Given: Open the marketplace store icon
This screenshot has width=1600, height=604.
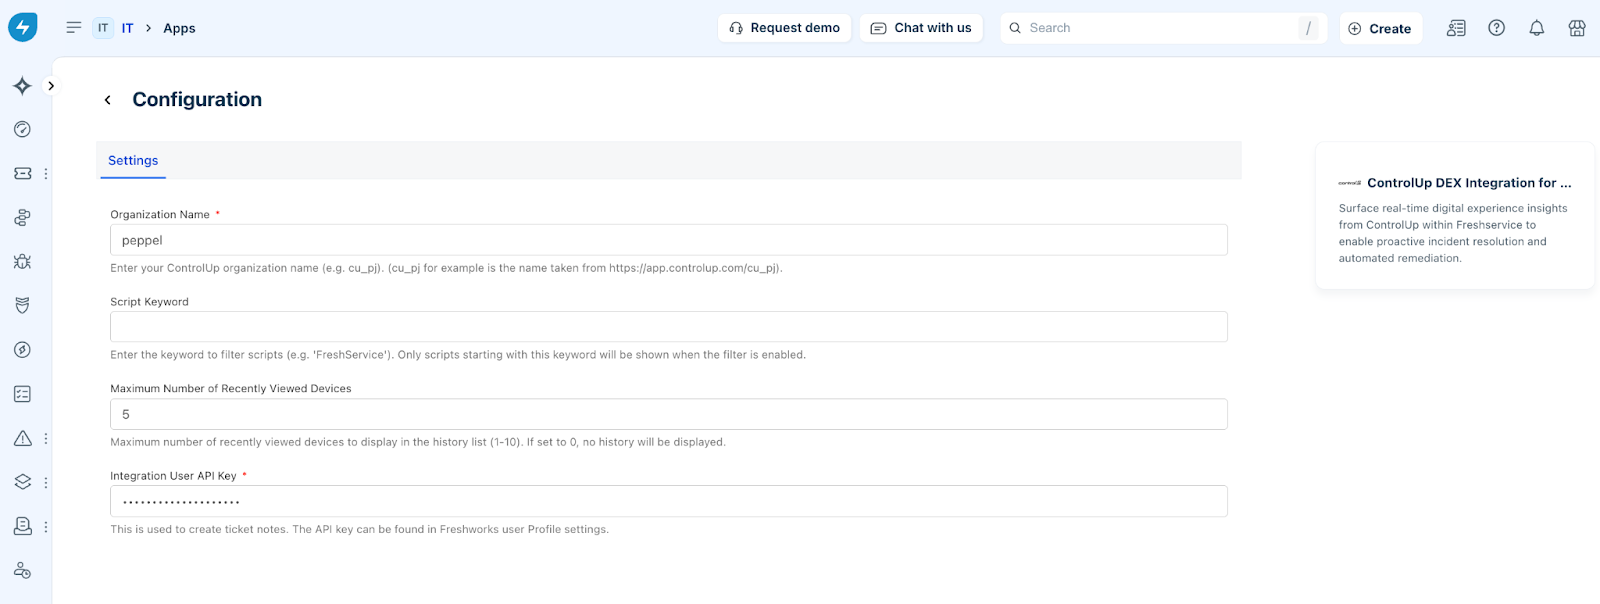Looking at the screenshot, I should pyautogui.click(x=1577, y=28).
